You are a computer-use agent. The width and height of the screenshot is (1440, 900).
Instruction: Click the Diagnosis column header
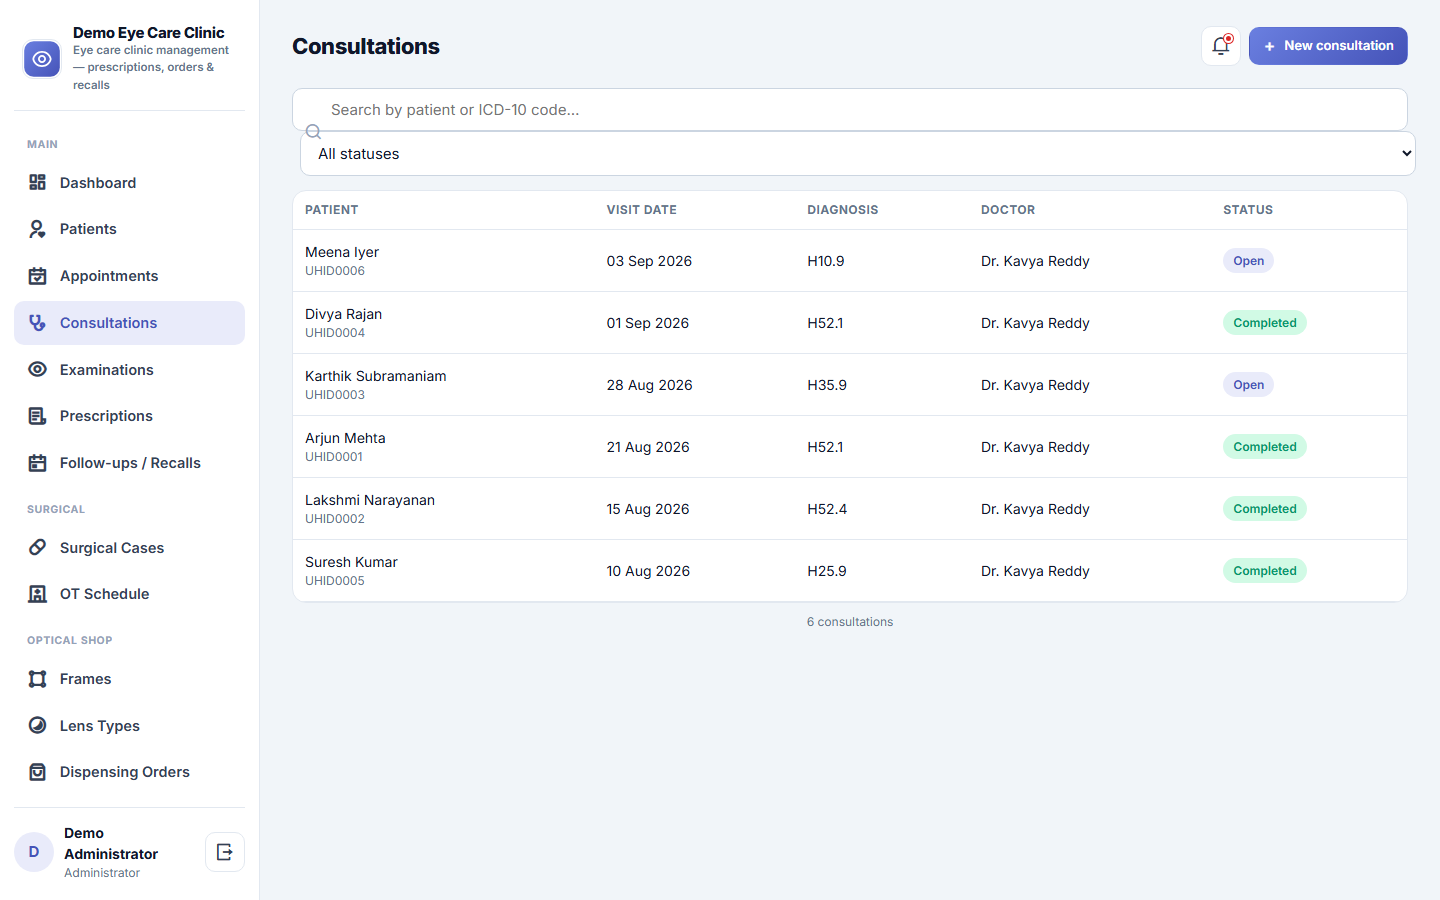[x=843, y=210]
